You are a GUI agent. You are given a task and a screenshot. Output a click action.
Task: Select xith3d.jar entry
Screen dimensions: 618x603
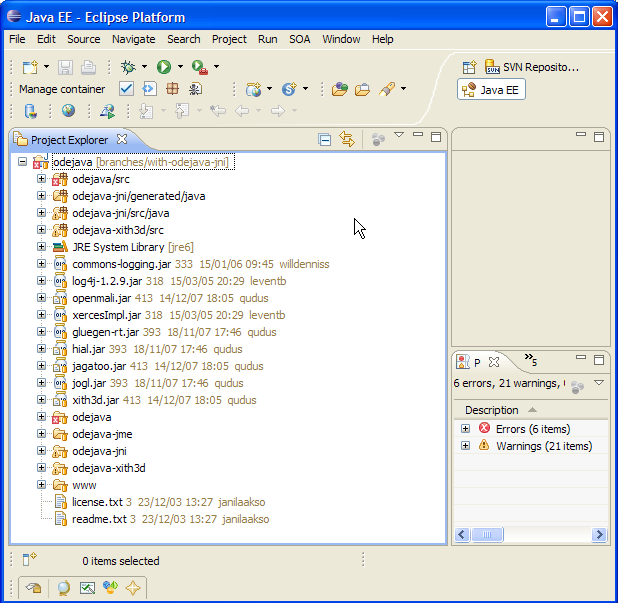coord(95,400)
